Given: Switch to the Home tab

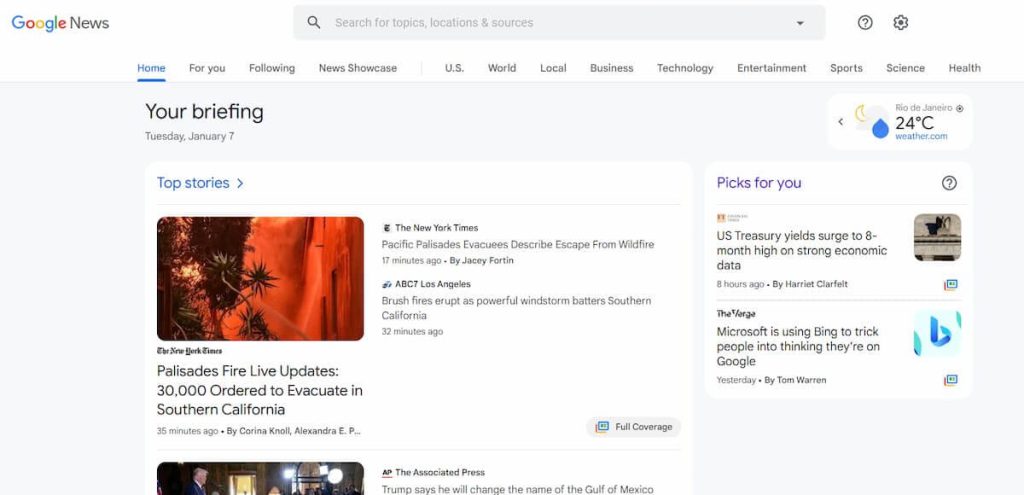Looking at the screenshot, I should coord(151,68).
